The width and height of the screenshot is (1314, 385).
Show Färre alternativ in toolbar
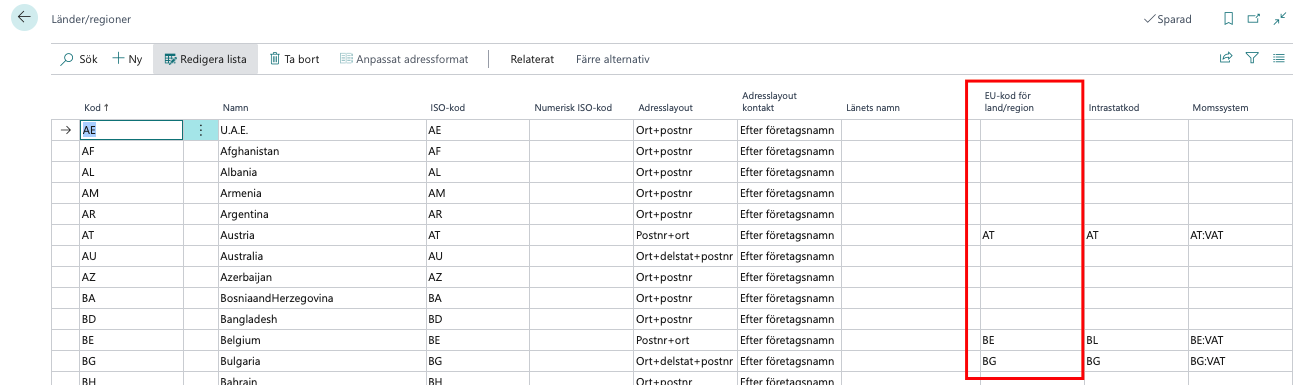(613, 59)
